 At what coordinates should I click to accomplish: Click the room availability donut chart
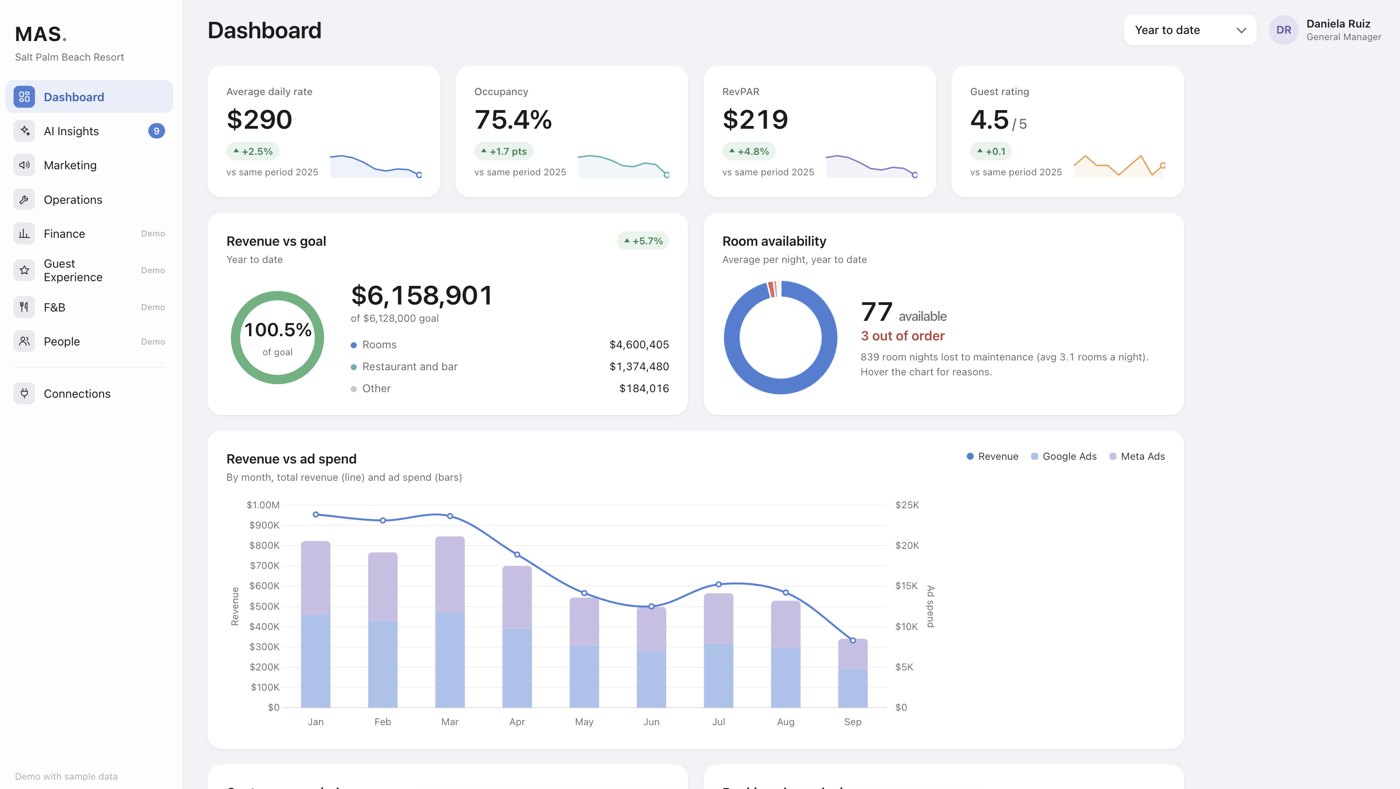(780, 337)
